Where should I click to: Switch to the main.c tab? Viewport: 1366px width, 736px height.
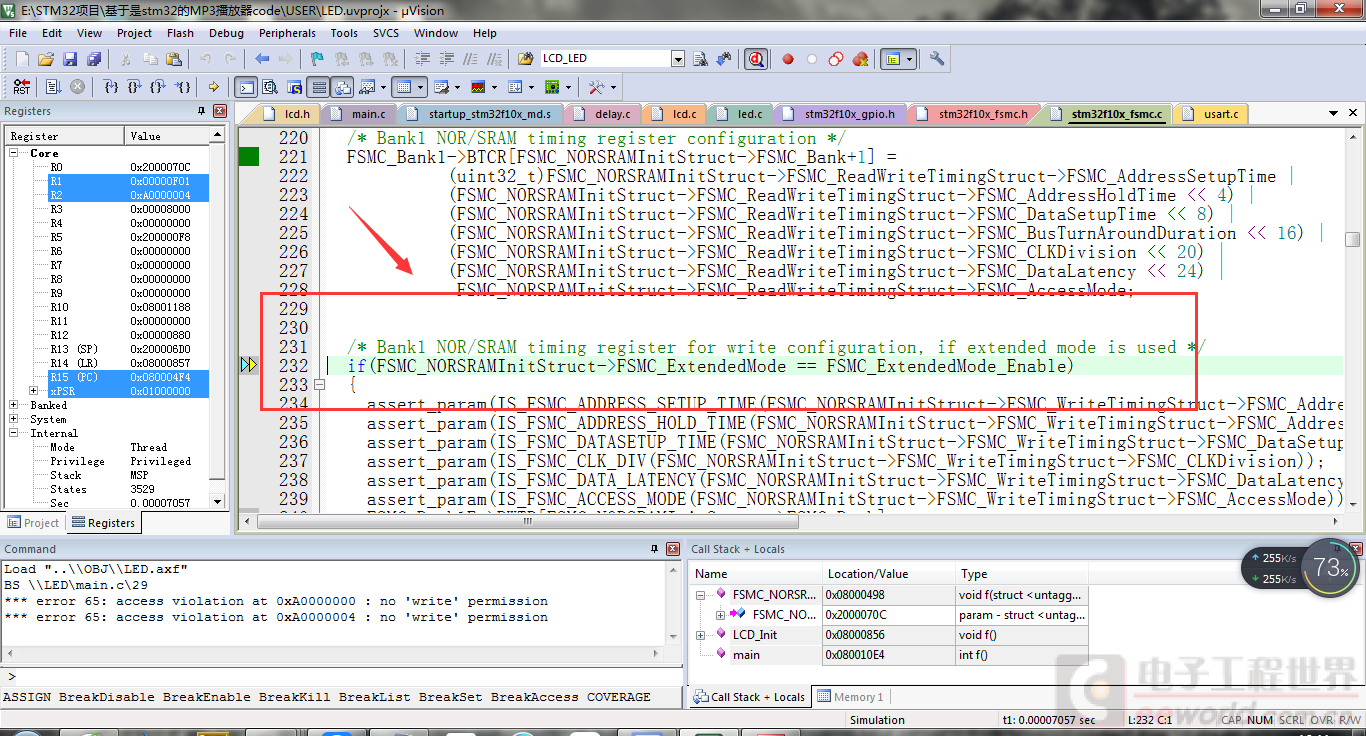(x=359, y=114)
